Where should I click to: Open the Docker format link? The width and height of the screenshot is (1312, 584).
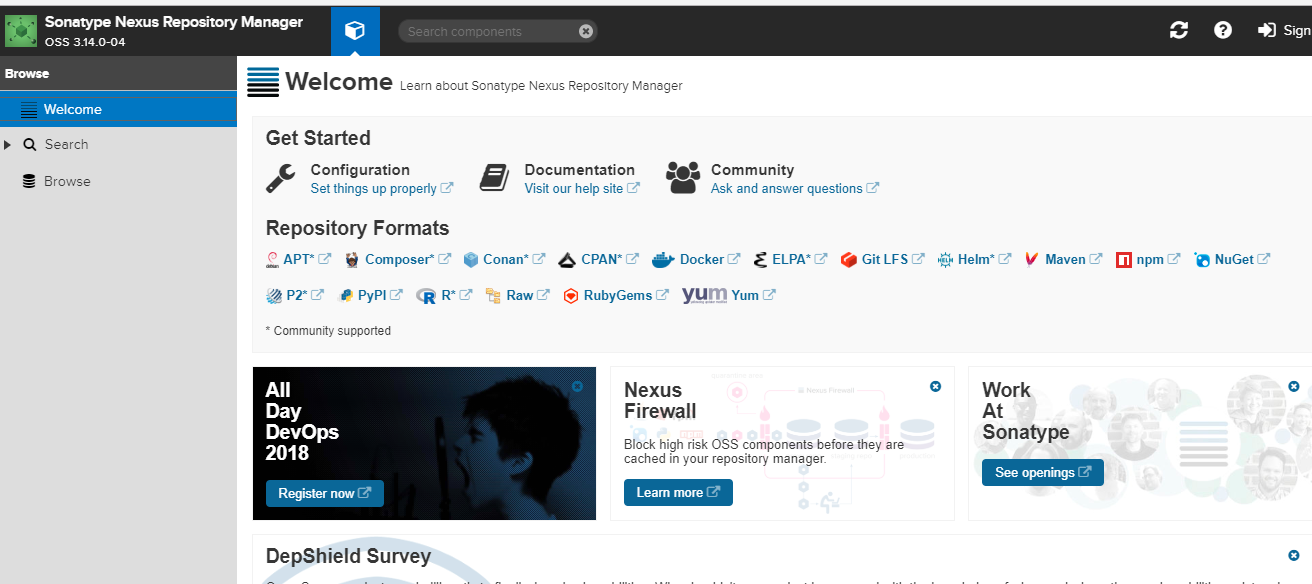710,259
